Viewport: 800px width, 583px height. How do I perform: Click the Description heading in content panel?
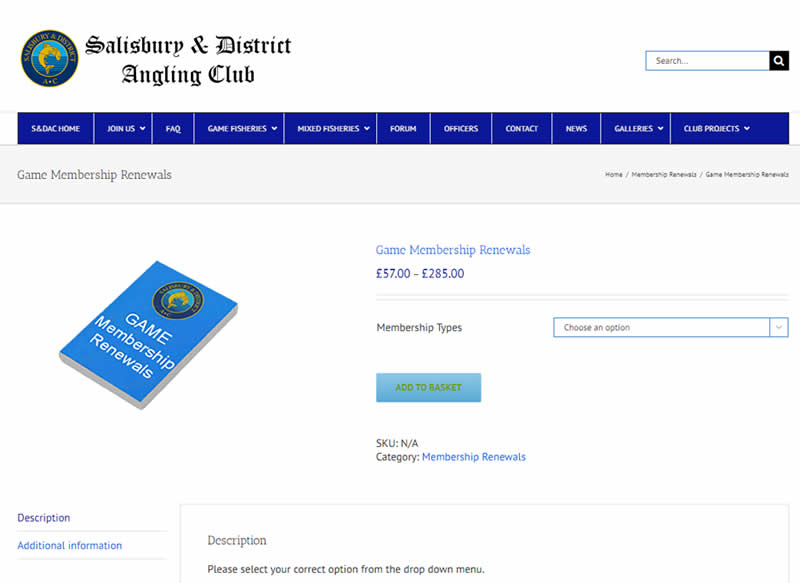click(x=237, y=540)
